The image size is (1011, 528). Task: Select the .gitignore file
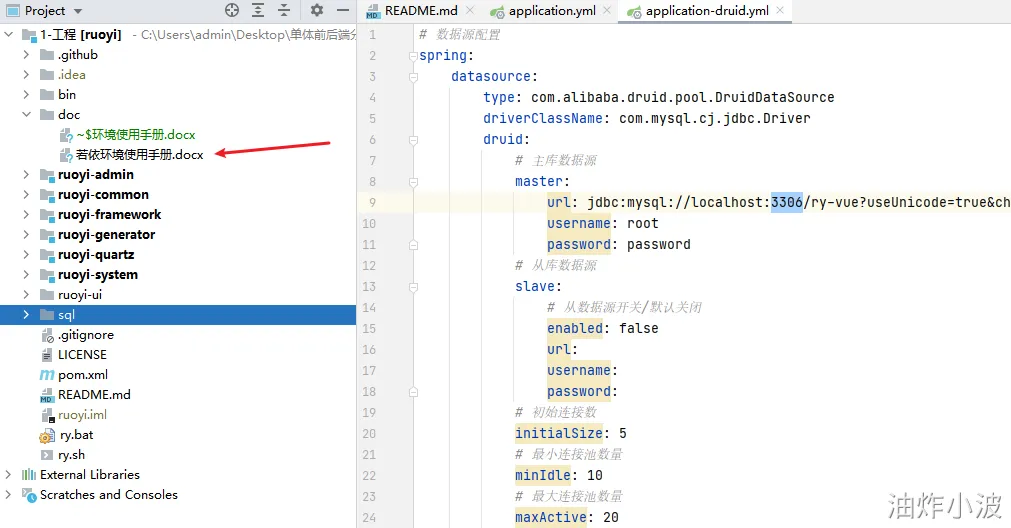coord(86,335)
